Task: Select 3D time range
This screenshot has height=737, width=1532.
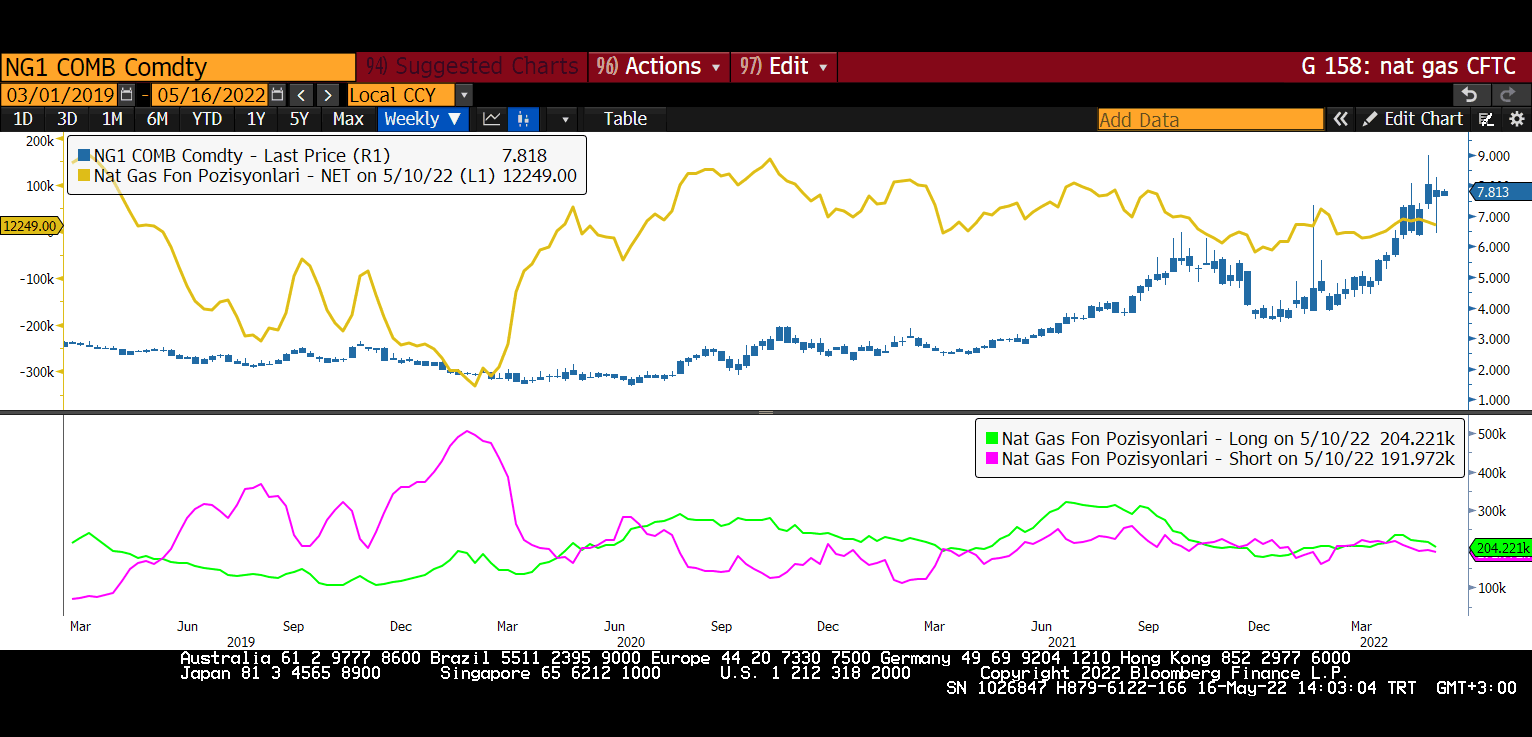Action: [67, 119]
